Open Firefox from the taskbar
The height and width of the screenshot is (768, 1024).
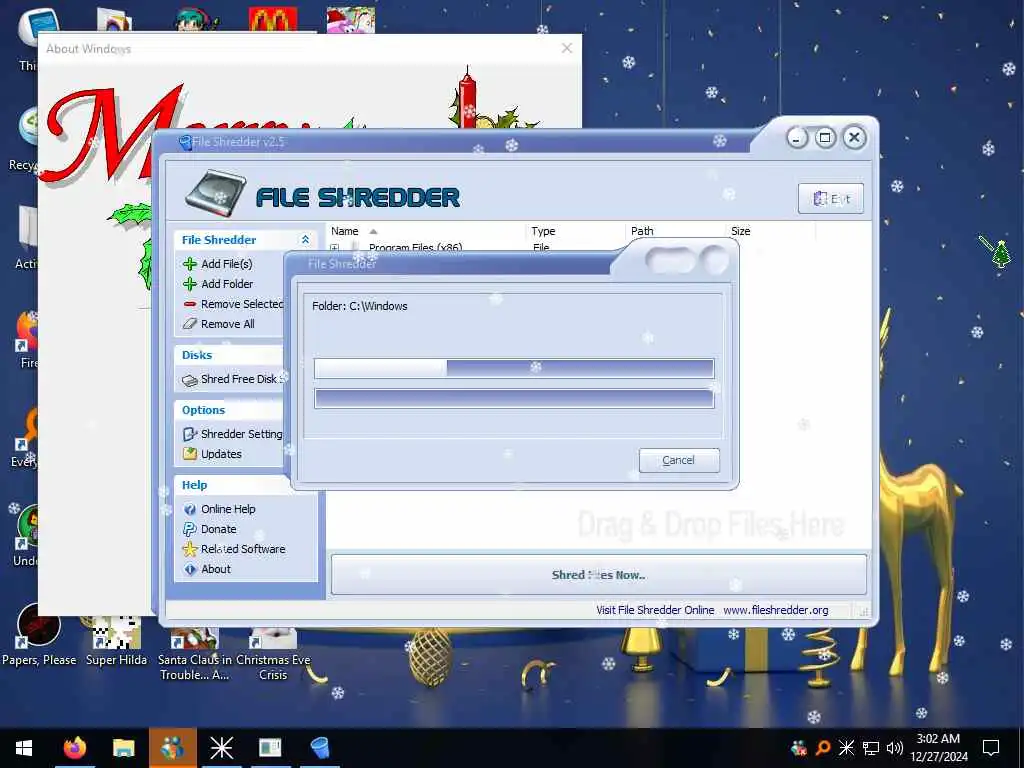tap(74, 747)
